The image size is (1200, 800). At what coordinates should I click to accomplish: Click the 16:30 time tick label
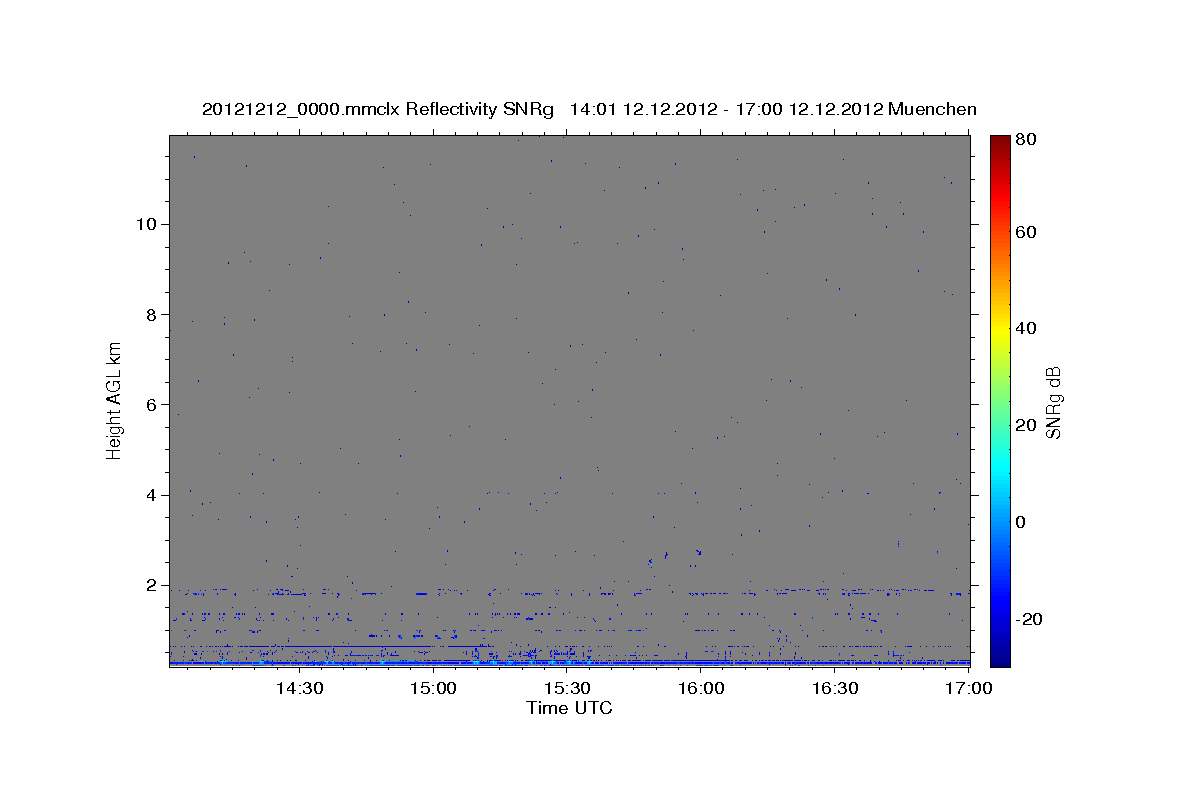point(836,689)
